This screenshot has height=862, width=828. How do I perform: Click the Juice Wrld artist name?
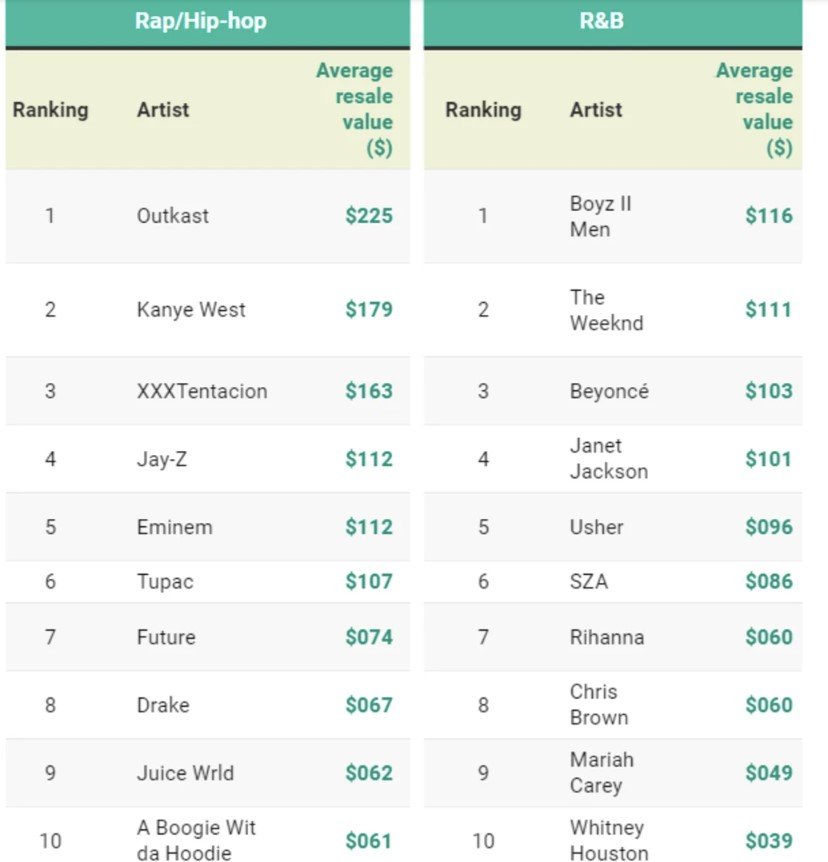tap(185, 773)
